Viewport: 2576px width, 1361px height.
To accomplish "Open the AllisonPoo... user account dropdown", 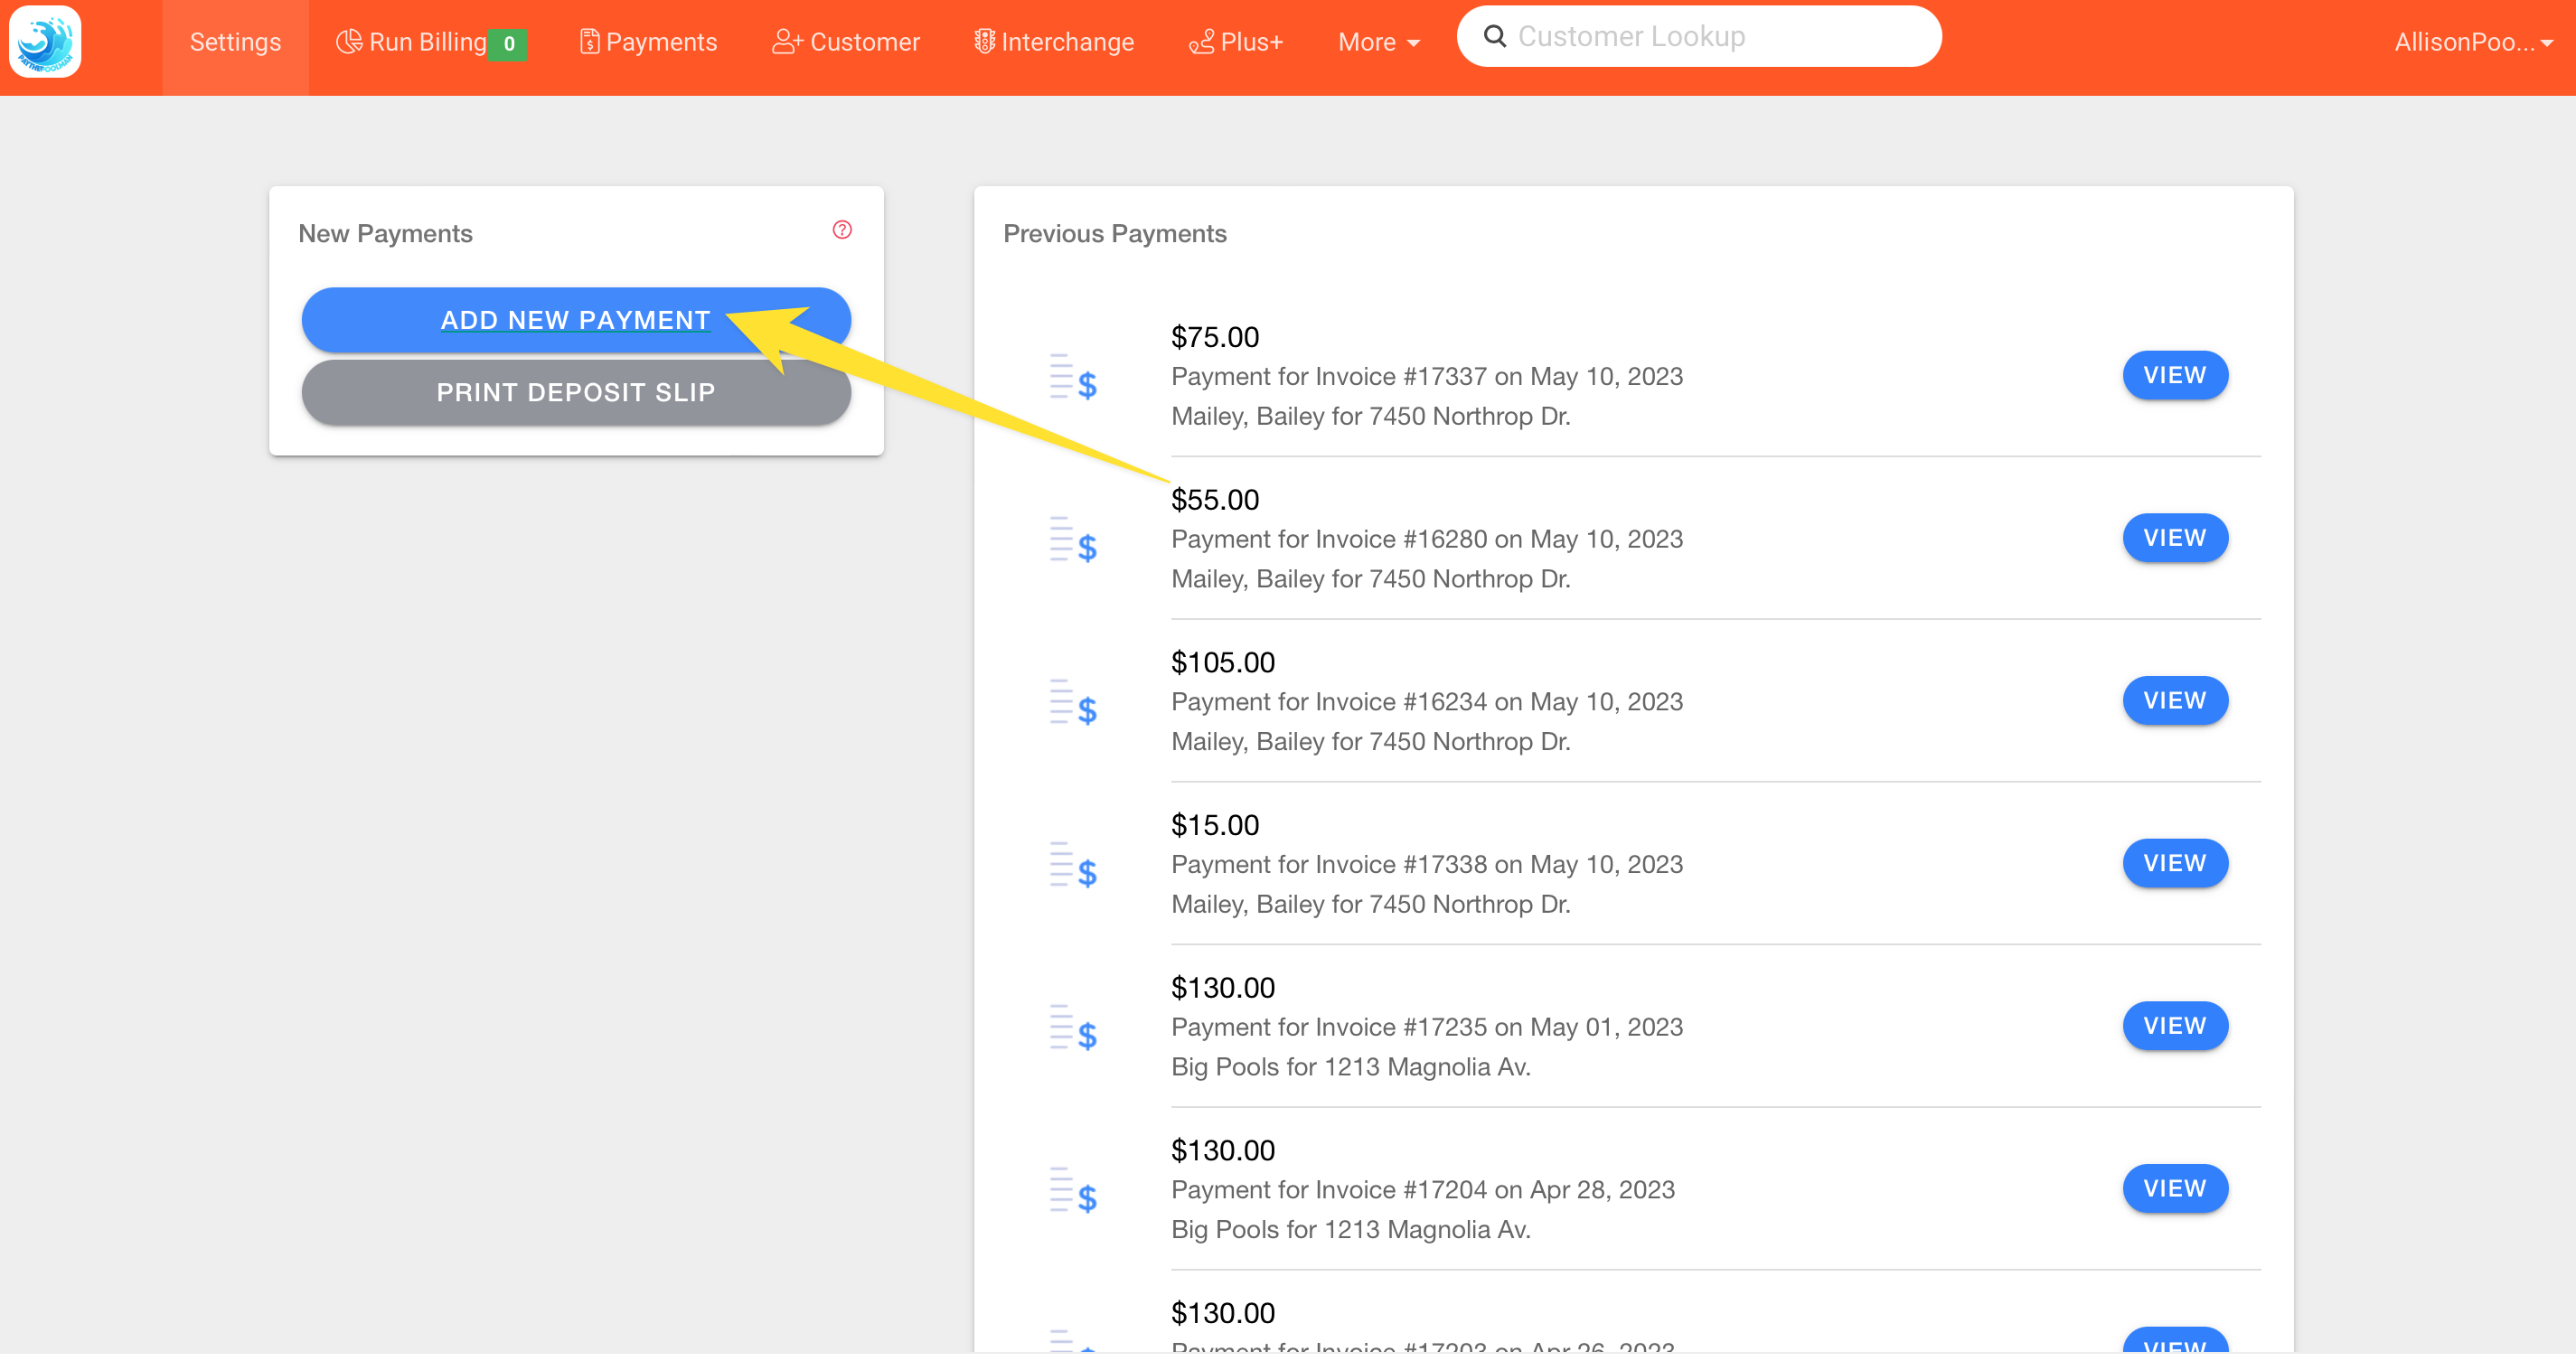I will click(2472, 42).
